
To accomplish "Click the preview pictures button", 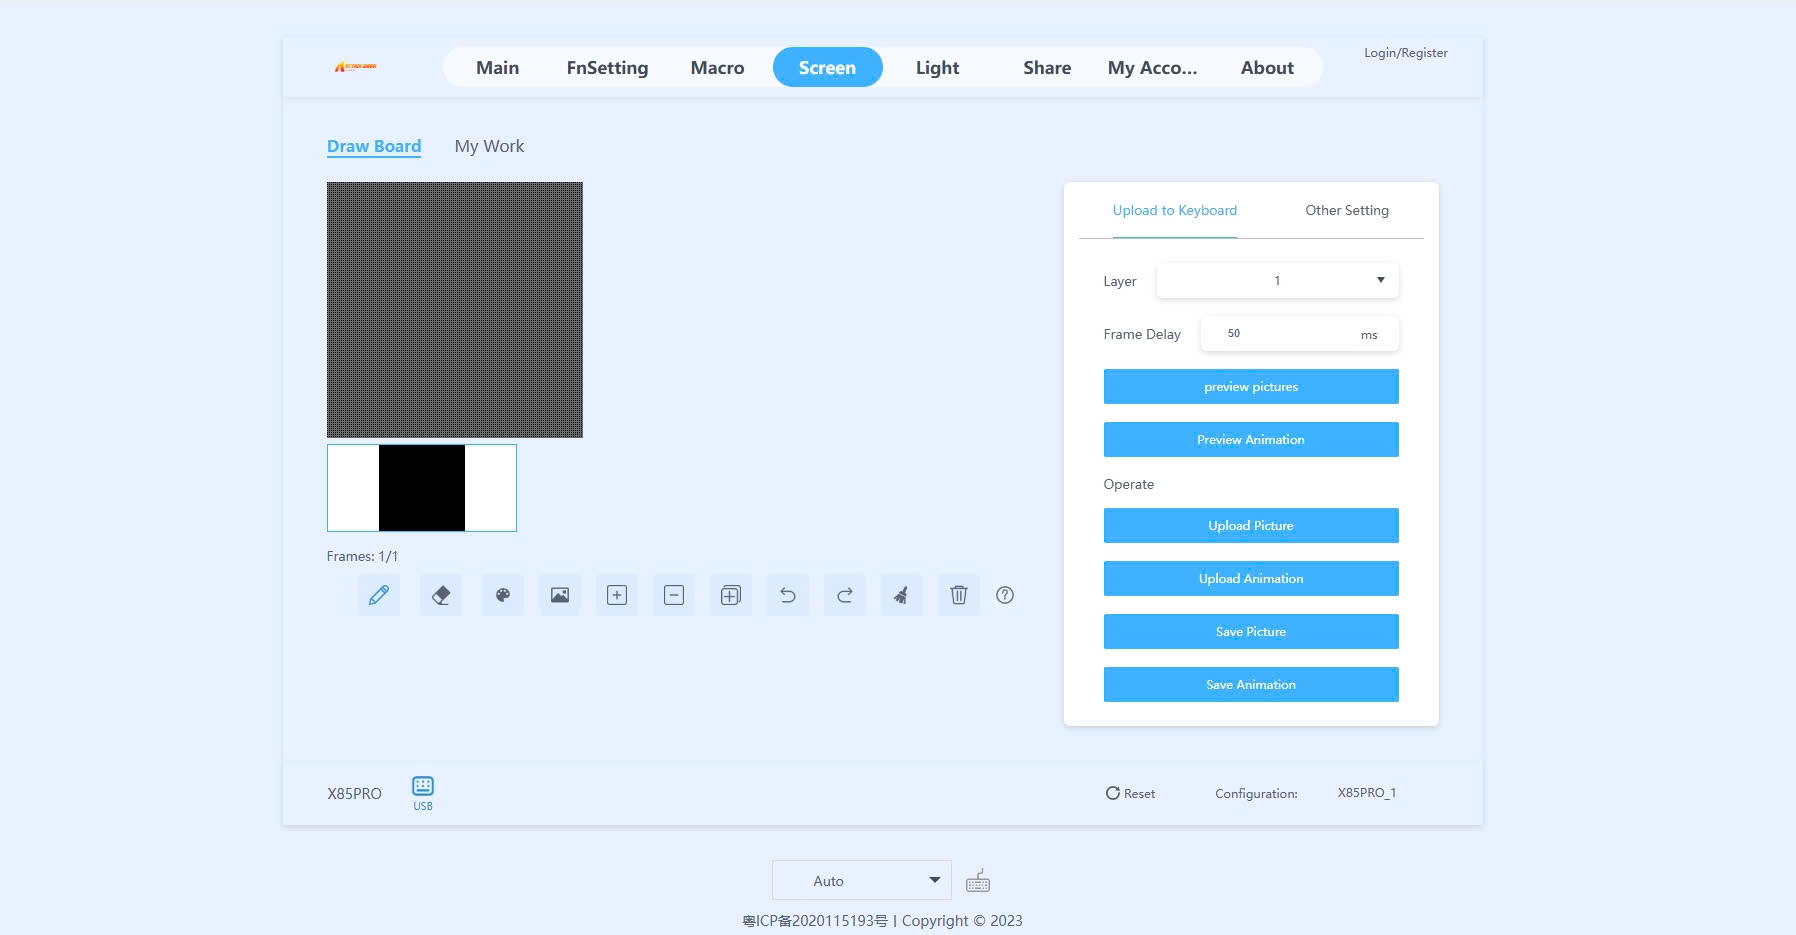I will (1251, 386).
